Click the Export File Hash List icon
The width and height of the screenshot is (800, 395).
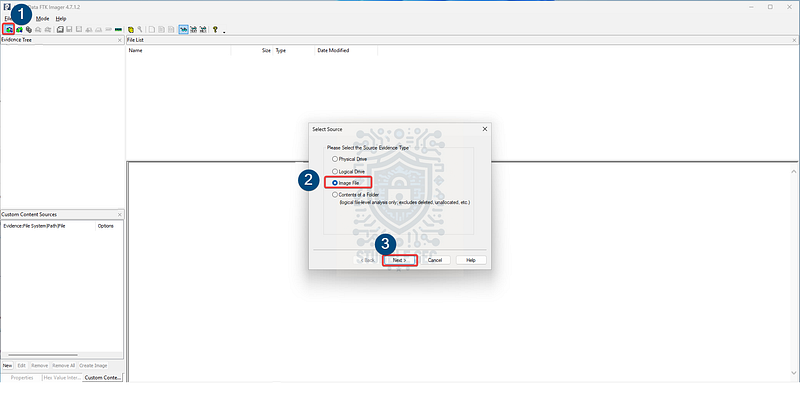161,30
